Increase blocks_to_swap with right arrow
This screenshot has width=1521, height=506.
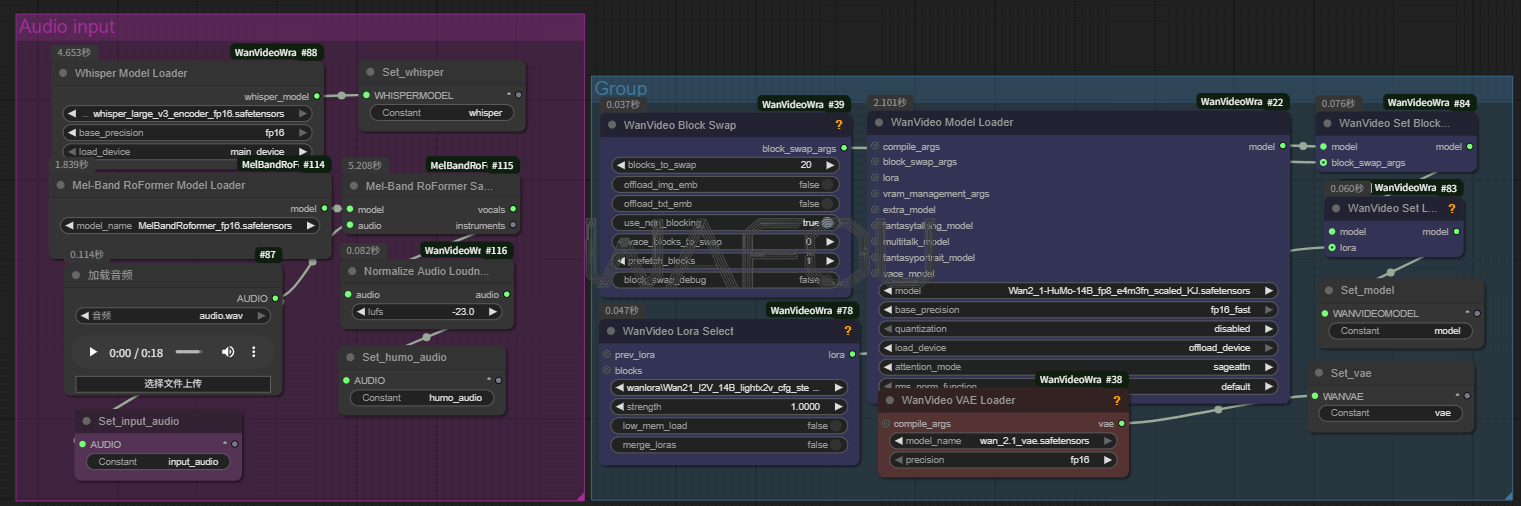click(x=832, y=165)
